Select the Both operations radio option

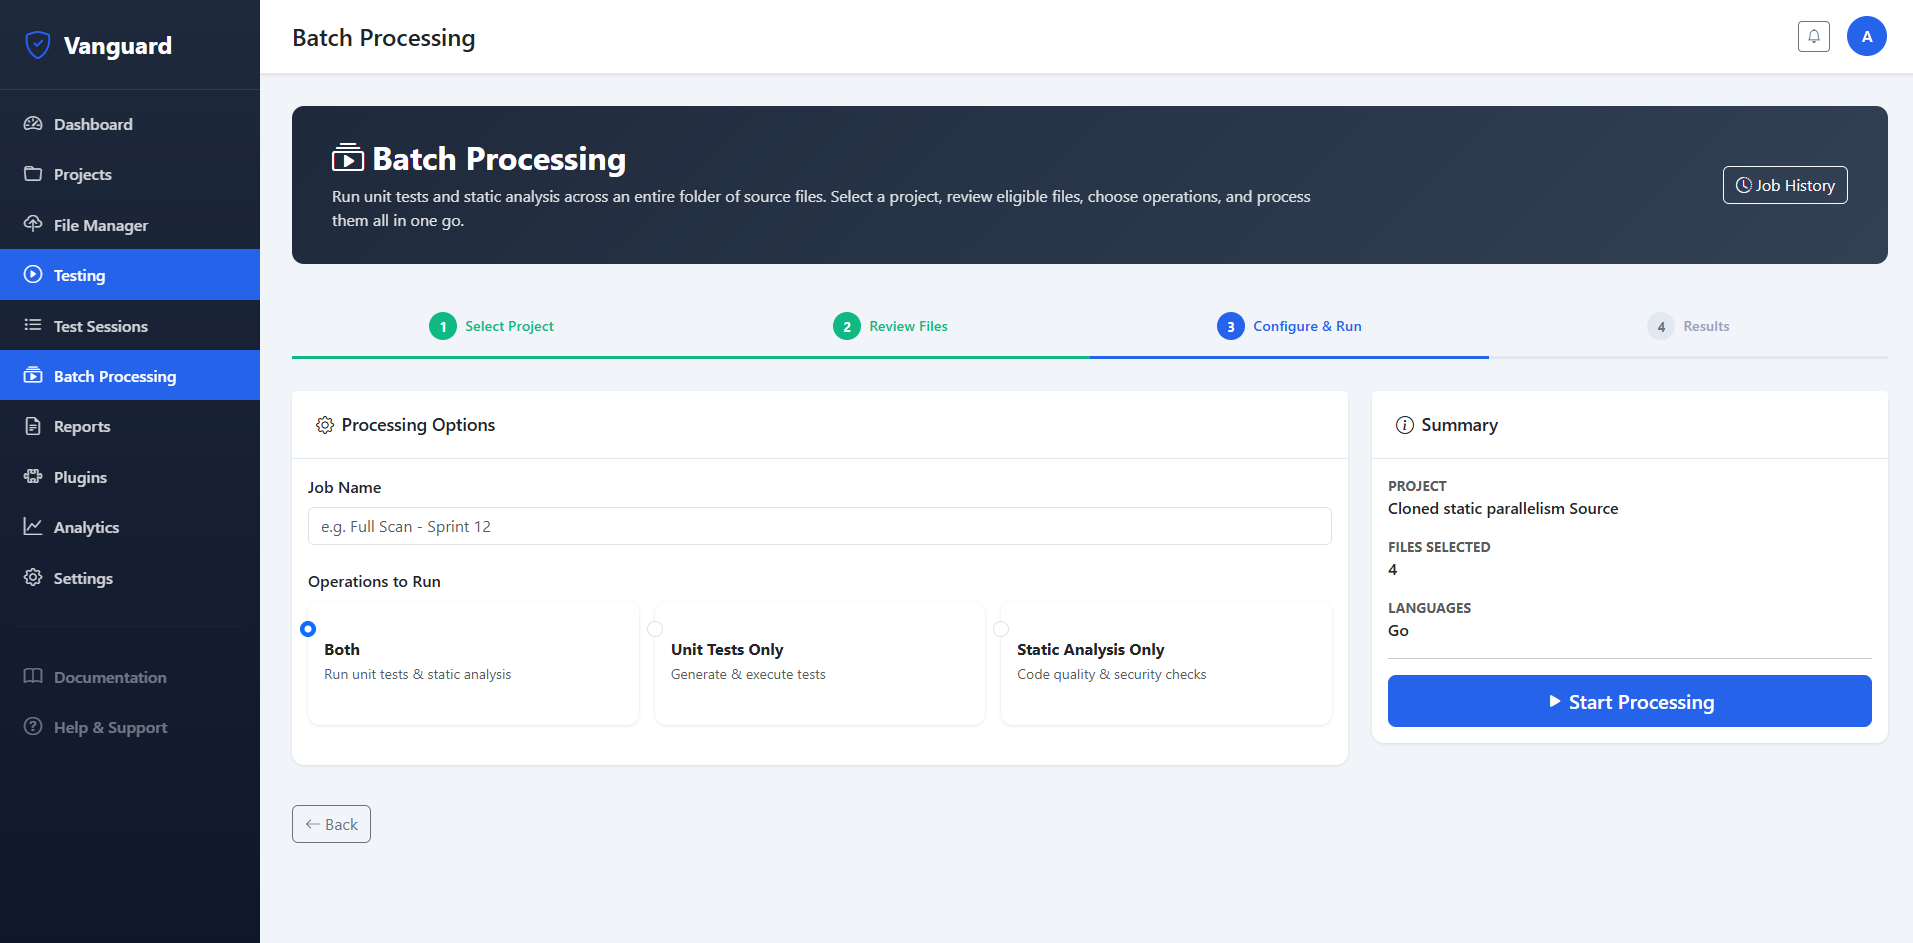[x=308, y=629]
